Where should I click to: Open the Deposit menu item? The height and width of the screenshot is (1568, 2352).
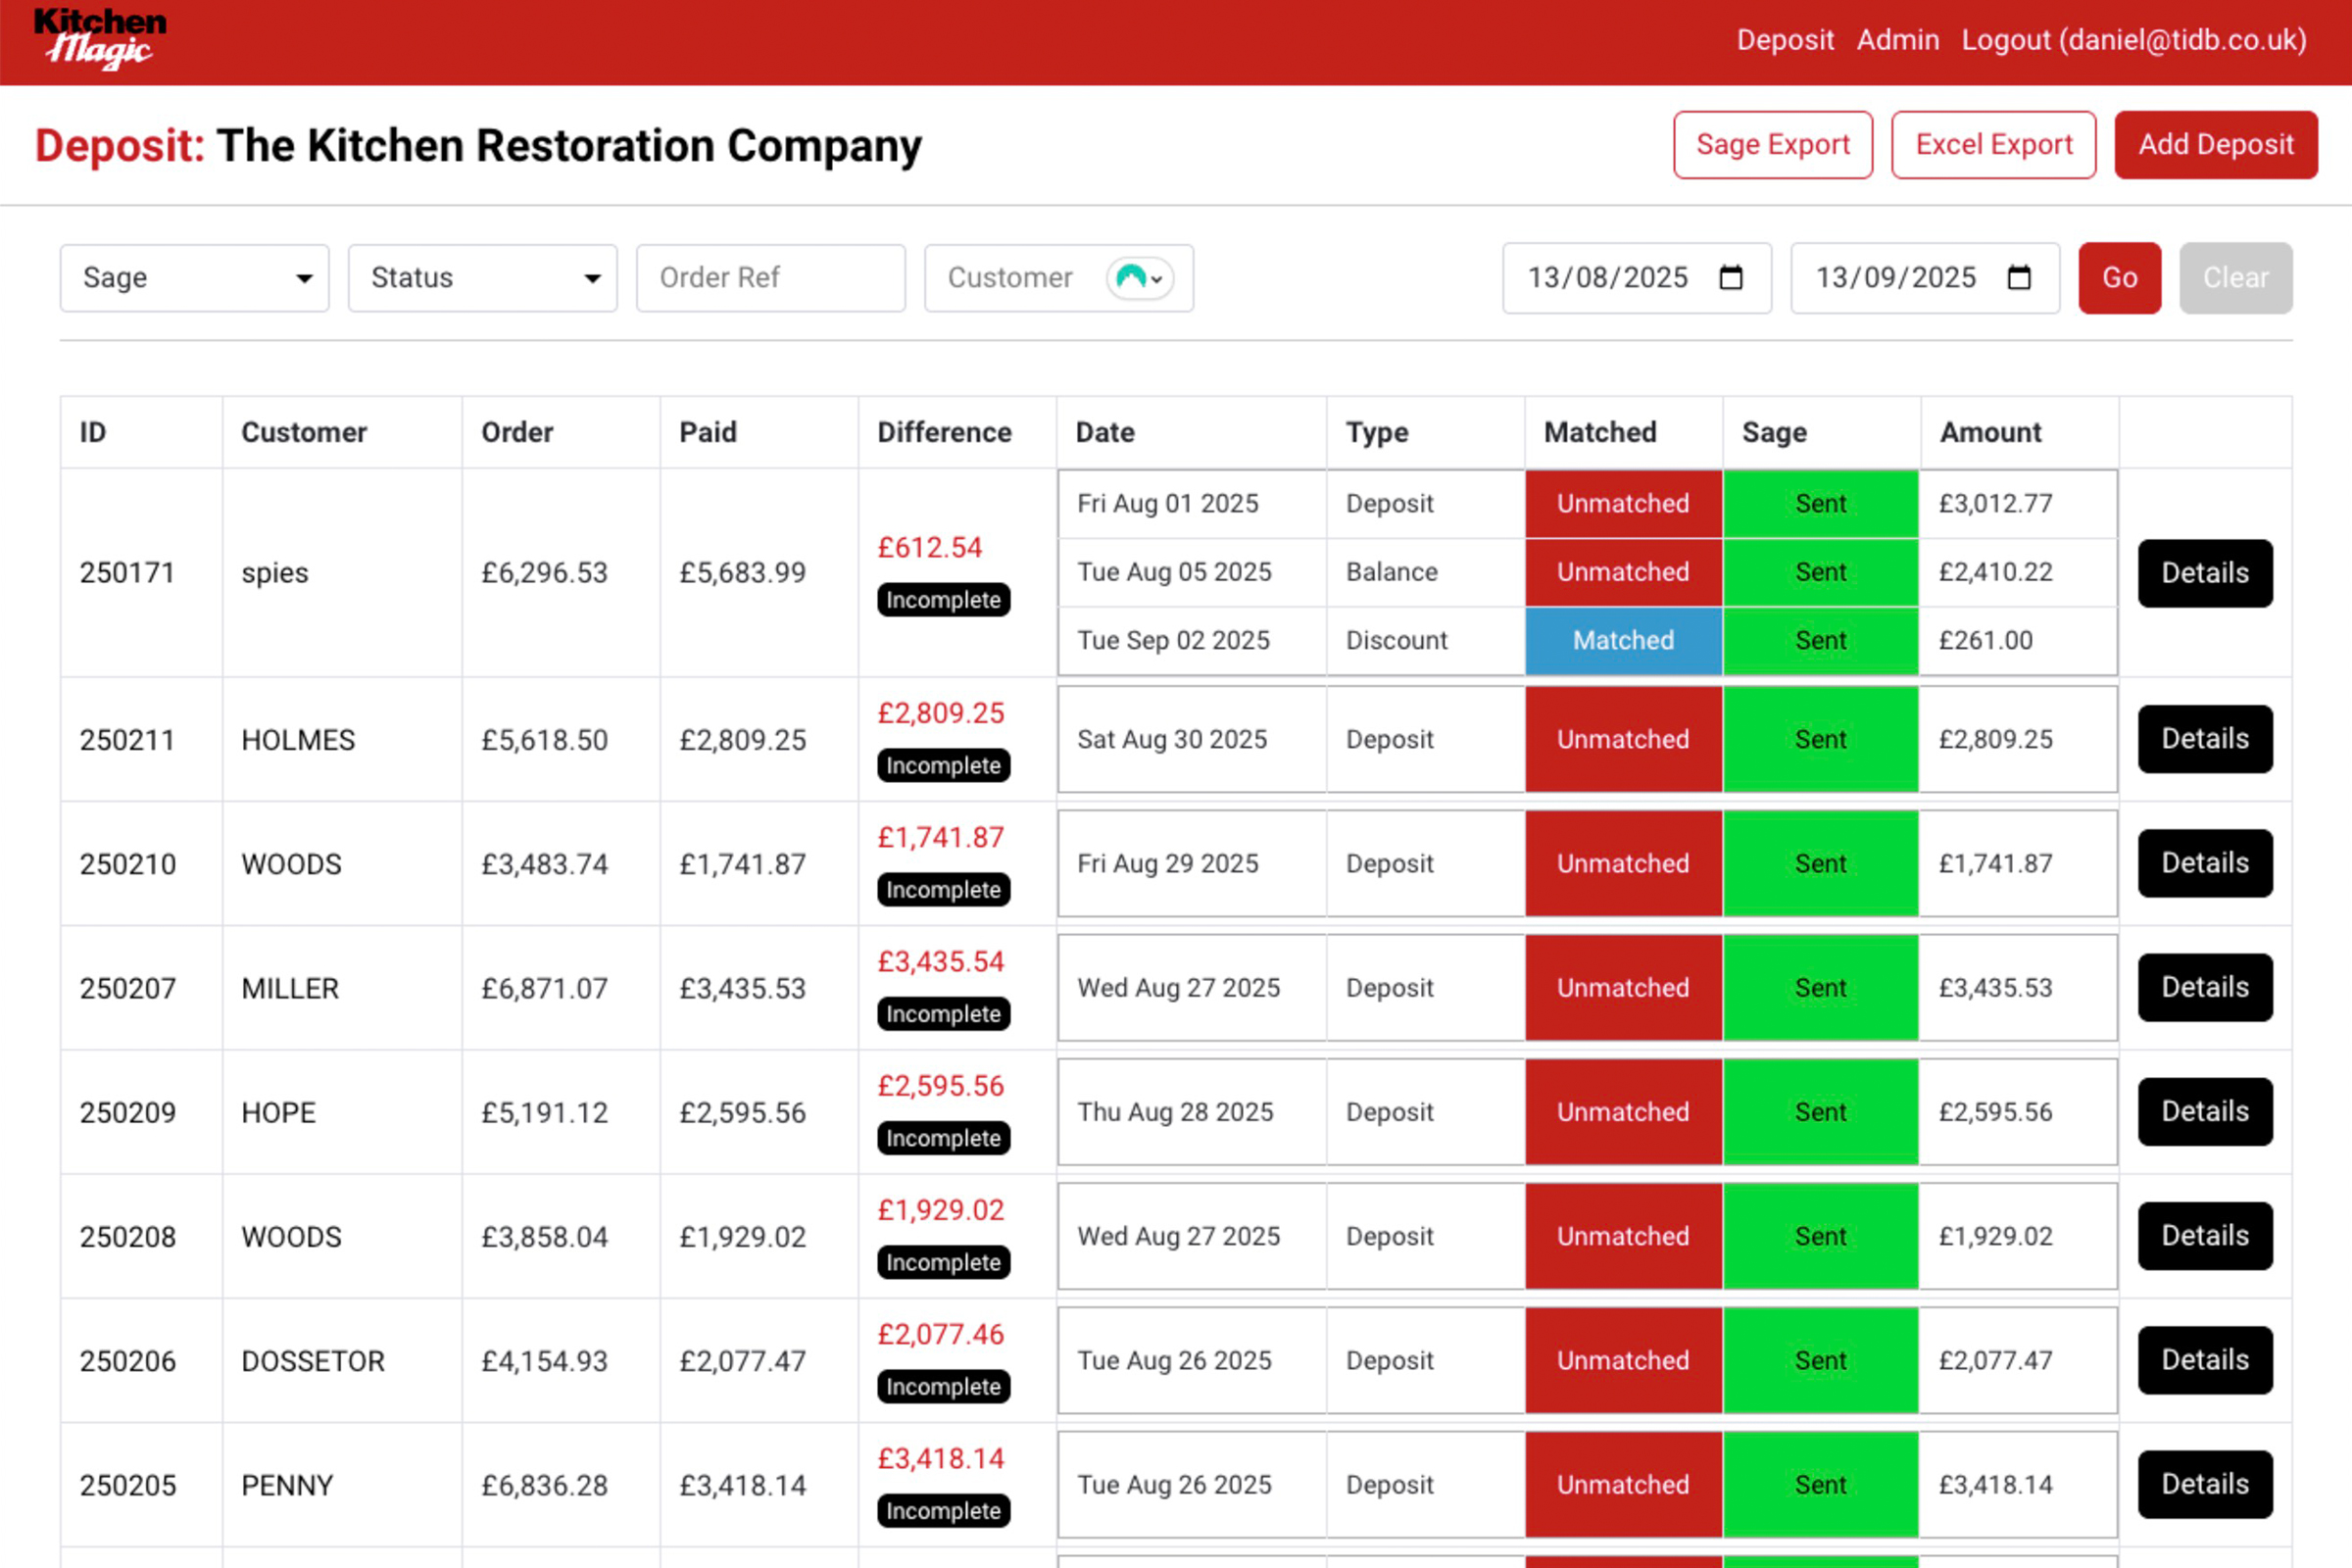(x=1785, y=40)
